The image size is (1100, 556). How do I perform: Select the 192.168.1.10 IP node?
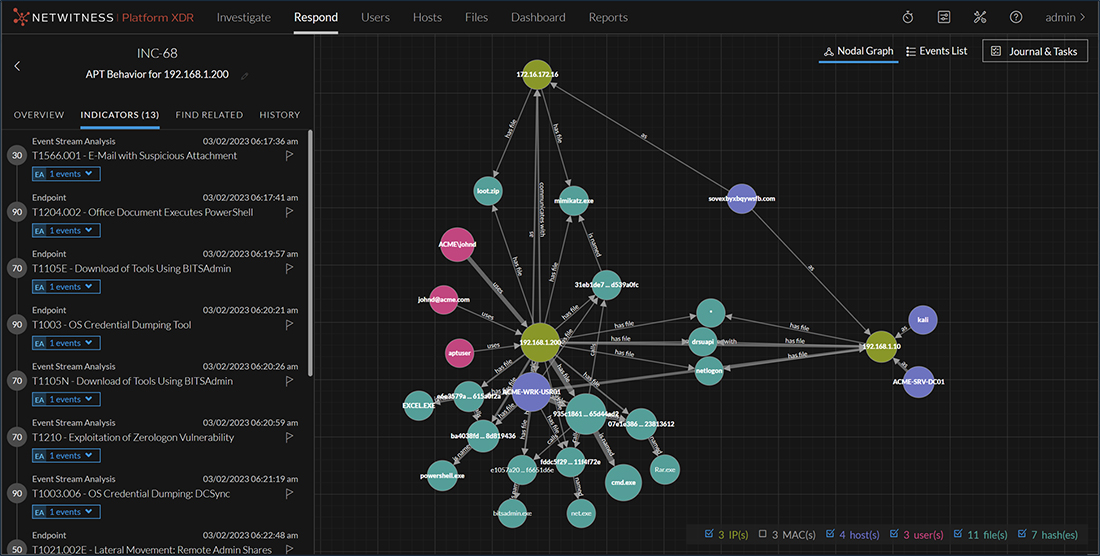point(880,346)
